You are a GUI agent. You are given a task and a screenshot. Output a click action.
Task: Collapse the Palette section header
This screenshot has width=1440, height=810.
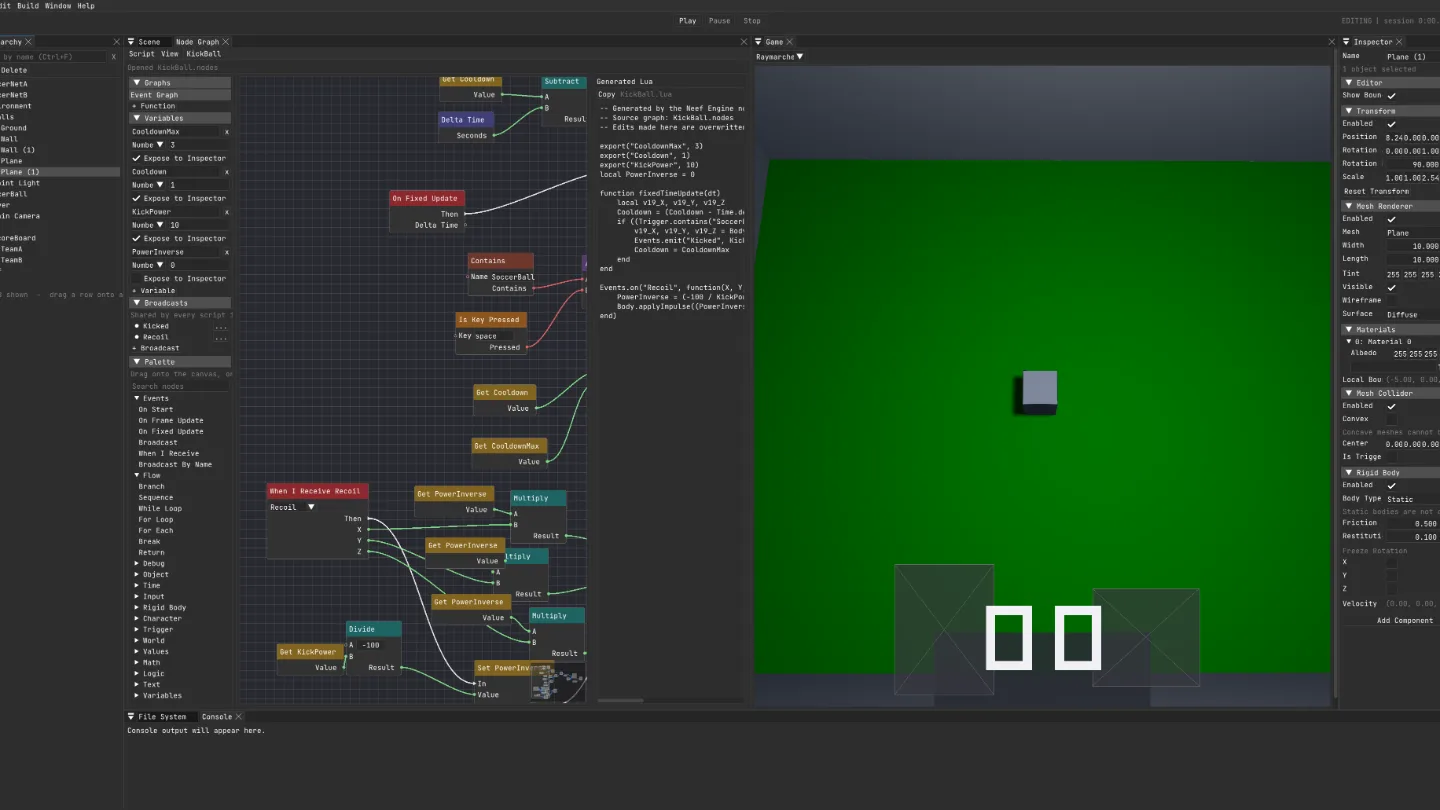click(x=180, y=362)
